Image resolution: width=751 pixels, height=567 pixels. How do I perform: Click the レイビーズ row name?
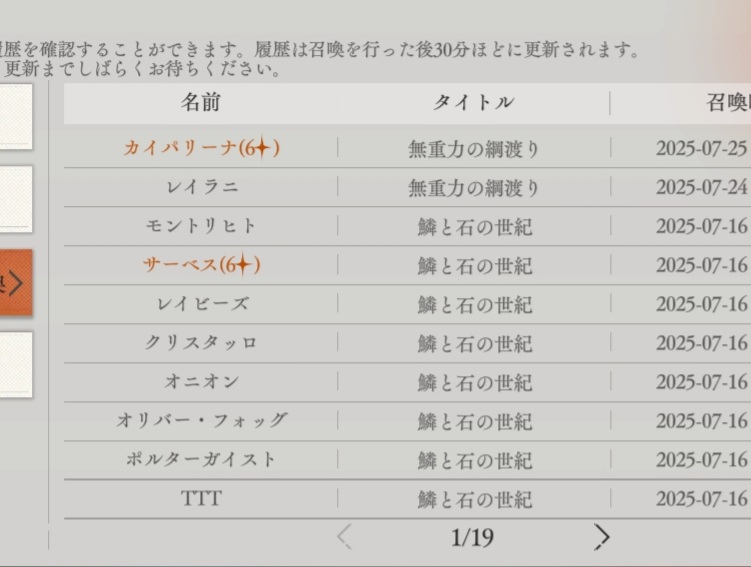point(201,304)
